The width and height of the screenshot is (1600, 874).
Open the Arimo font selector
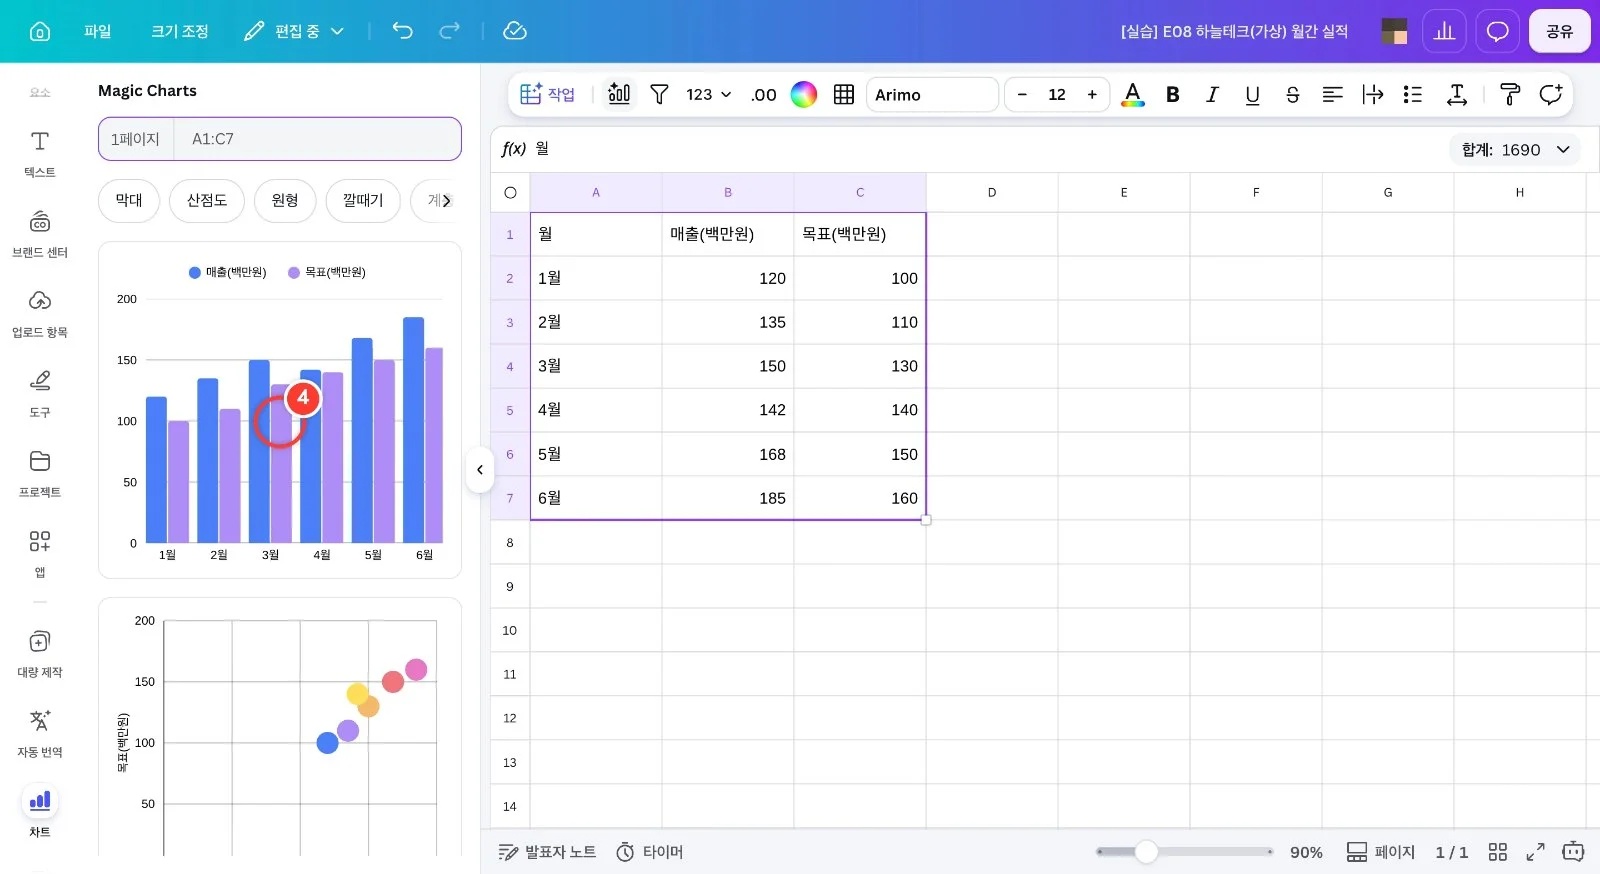(x=932, y=94)
